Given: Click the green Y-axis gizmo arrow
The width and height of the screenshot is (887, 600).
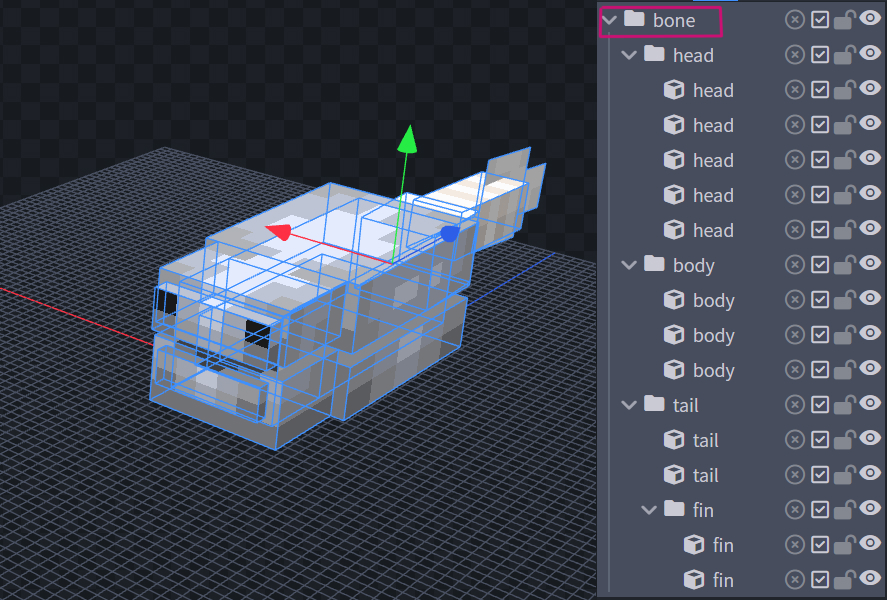Looking at the screenshot, I should click(x=407, y=140).
